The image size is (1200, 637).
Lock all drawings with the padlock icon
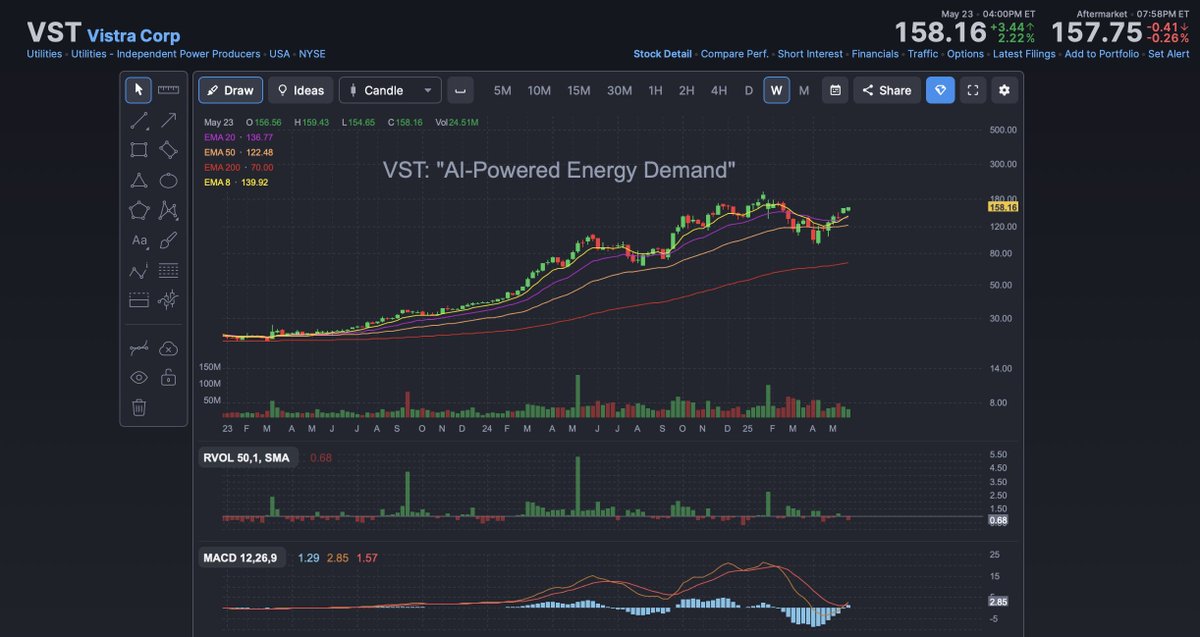click(x=168, y=377)
